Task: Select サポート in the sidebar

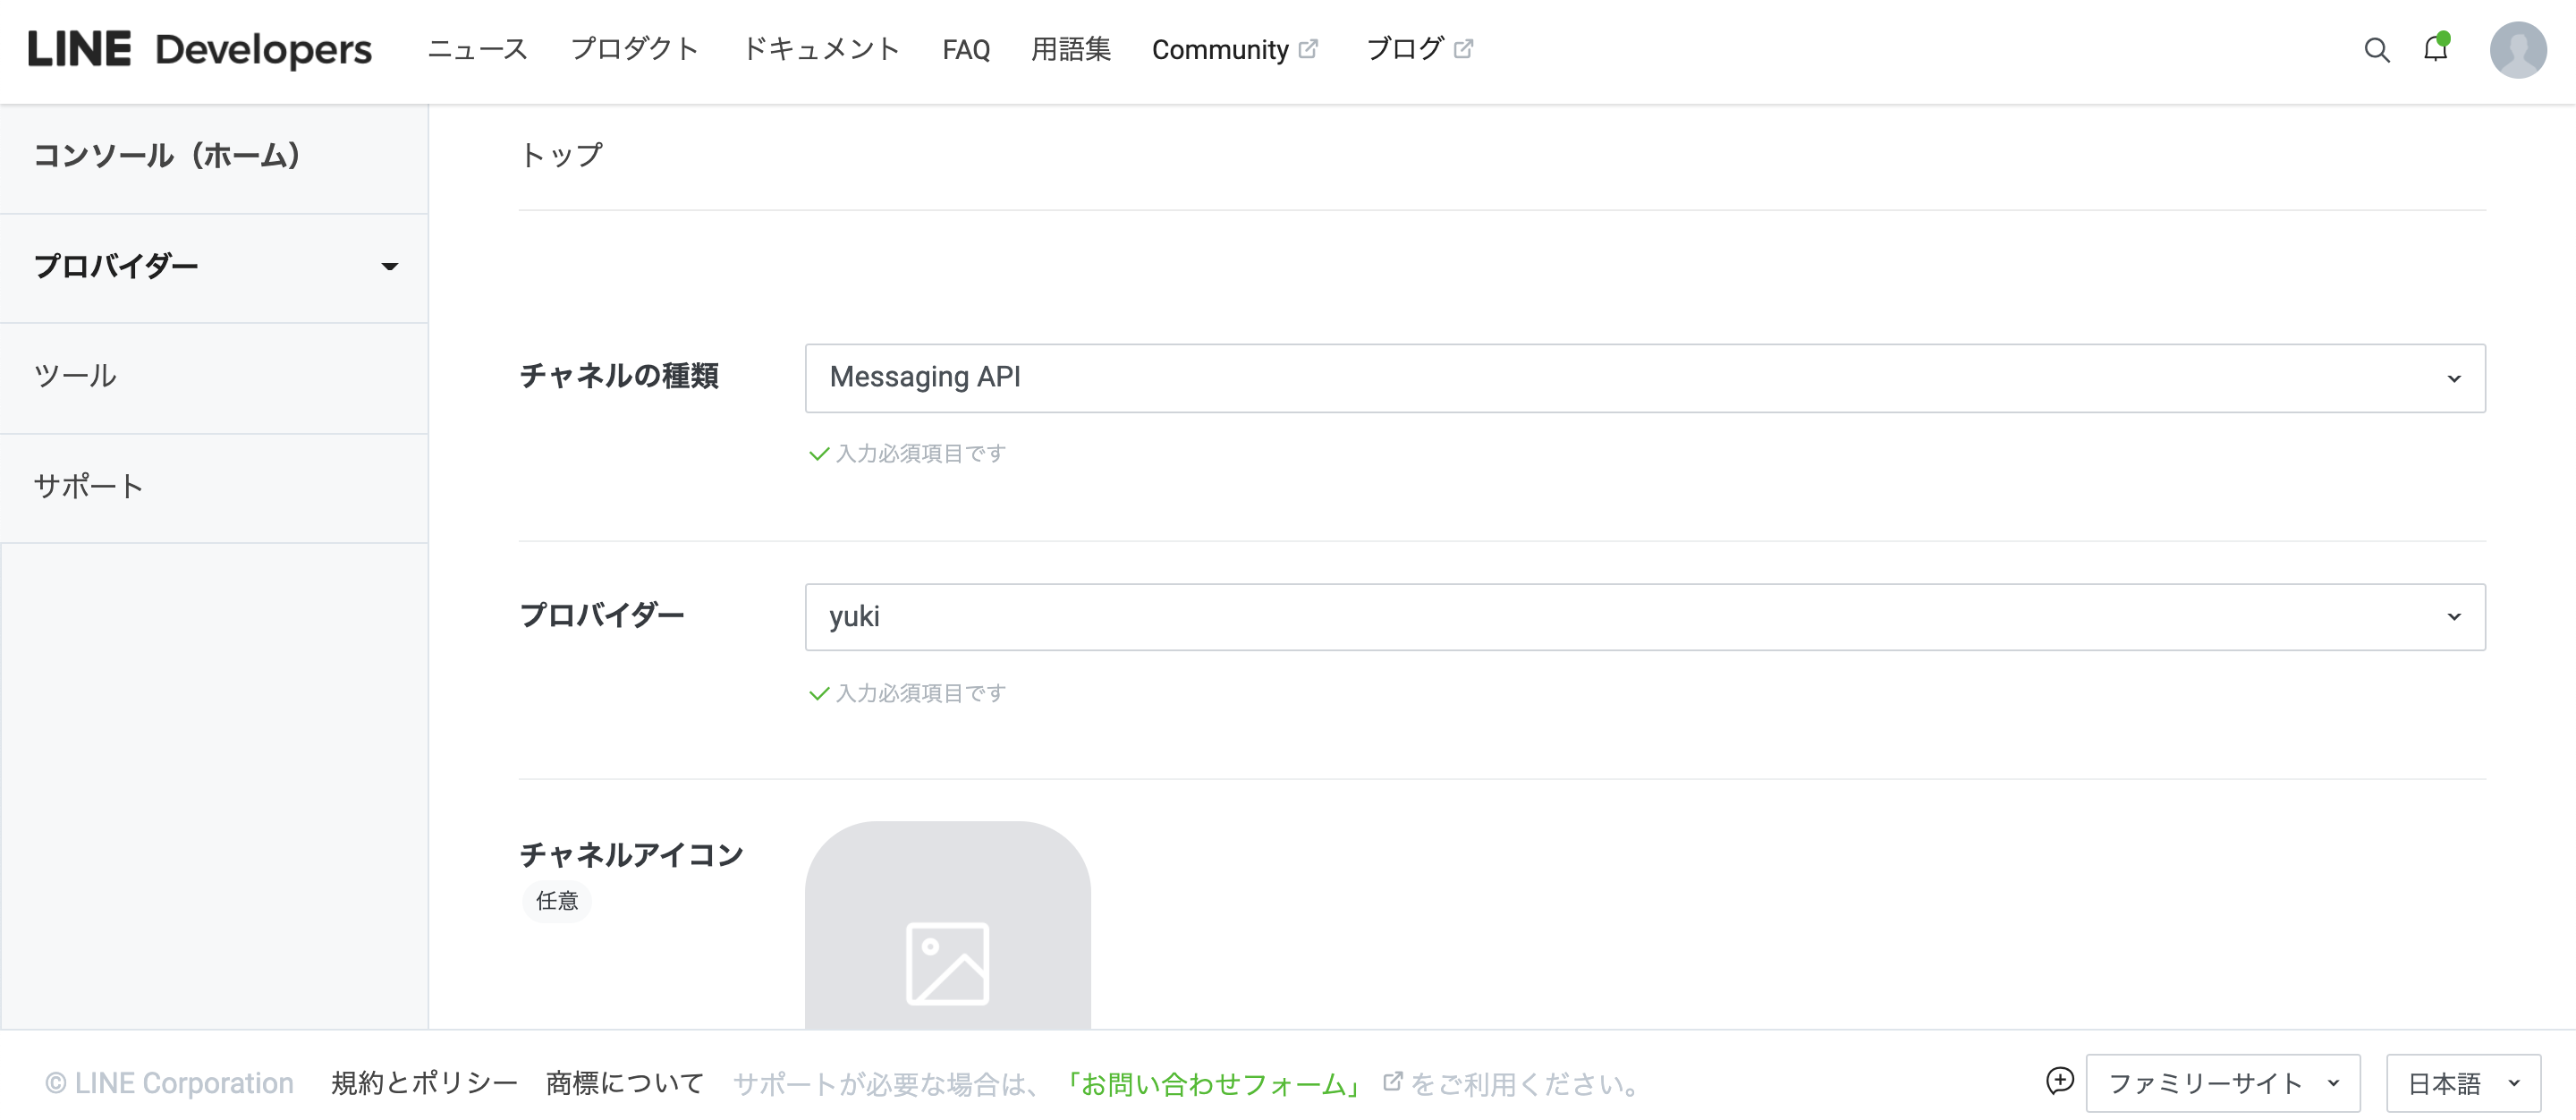Action: pyautogui.click(x=88, y=487)
